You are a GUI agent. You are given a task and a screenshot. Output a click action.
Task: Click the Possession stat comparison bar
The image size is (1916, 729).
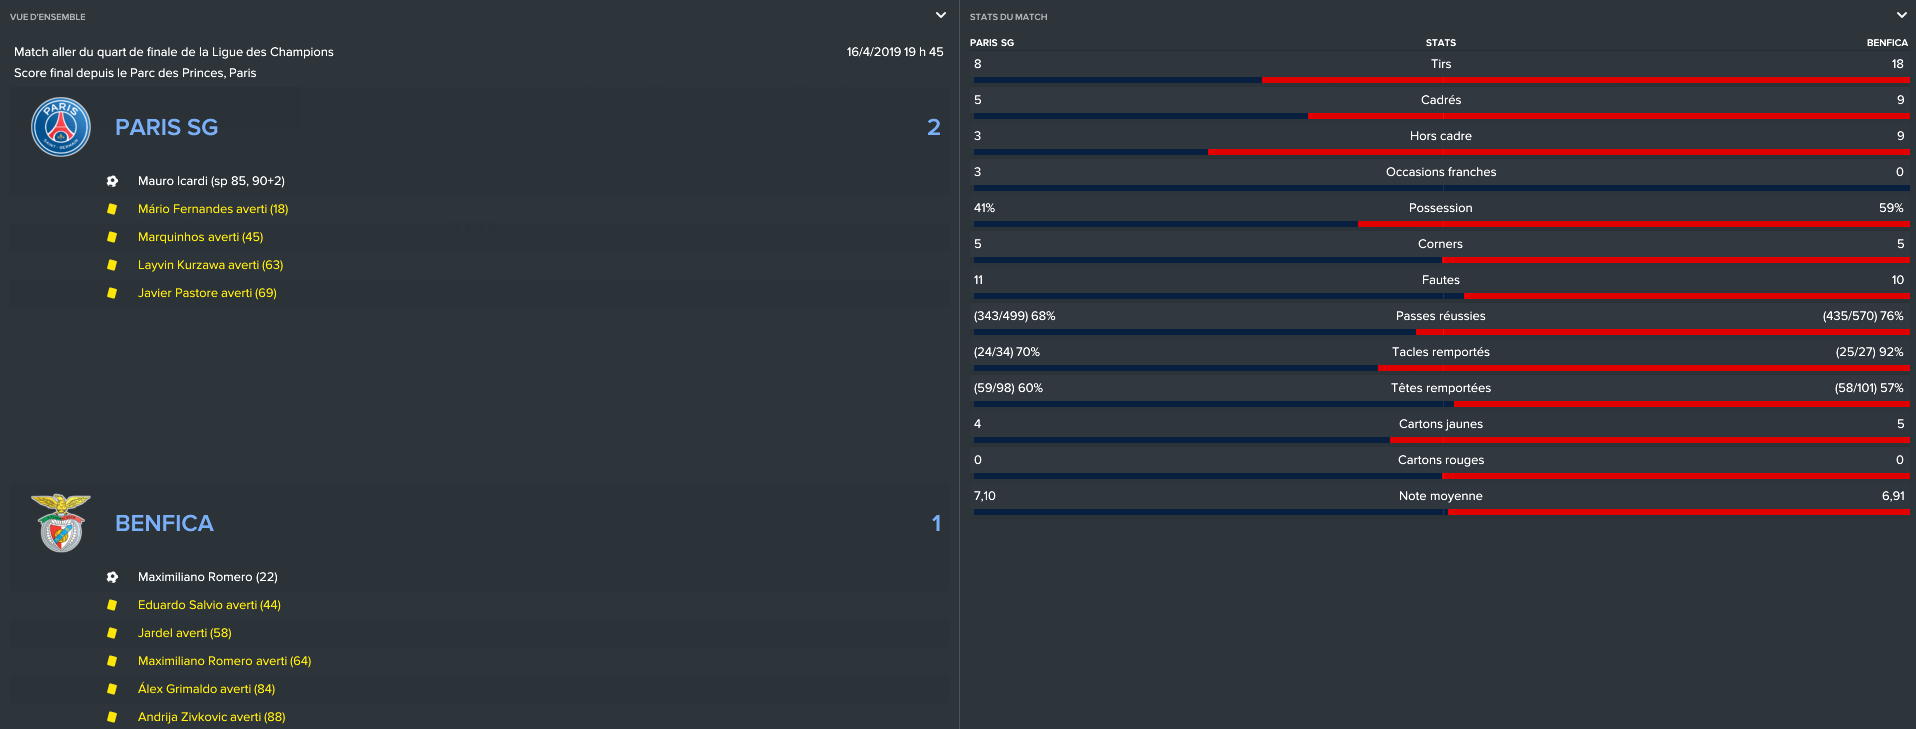pos(1441,224)
